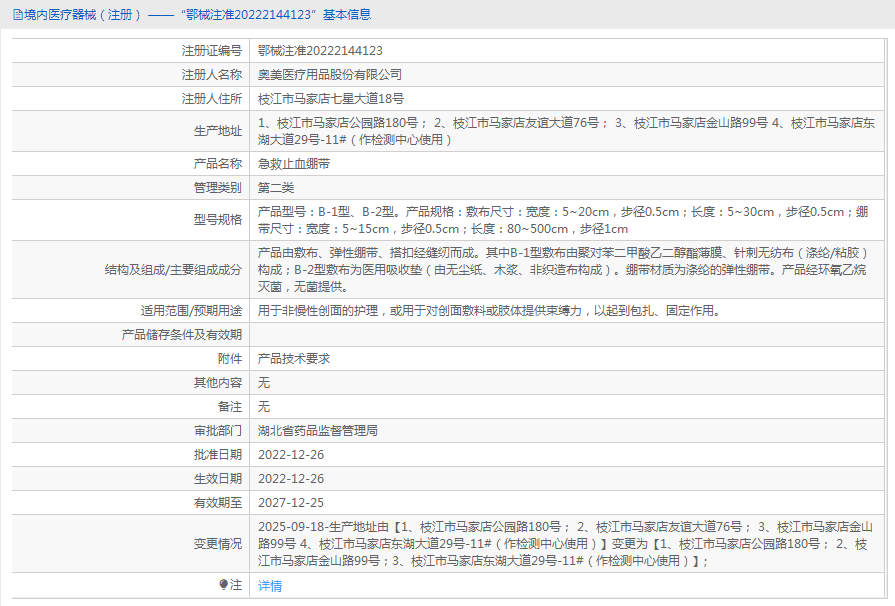The height and width of the screenshot is (606, 895).
Task: Click the 注册证编号 label
Action: [212, 51]
